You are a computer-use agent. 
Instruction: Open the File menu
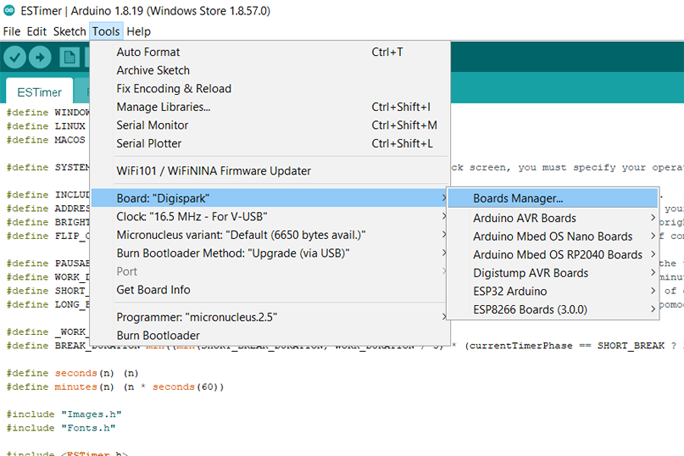12,32
